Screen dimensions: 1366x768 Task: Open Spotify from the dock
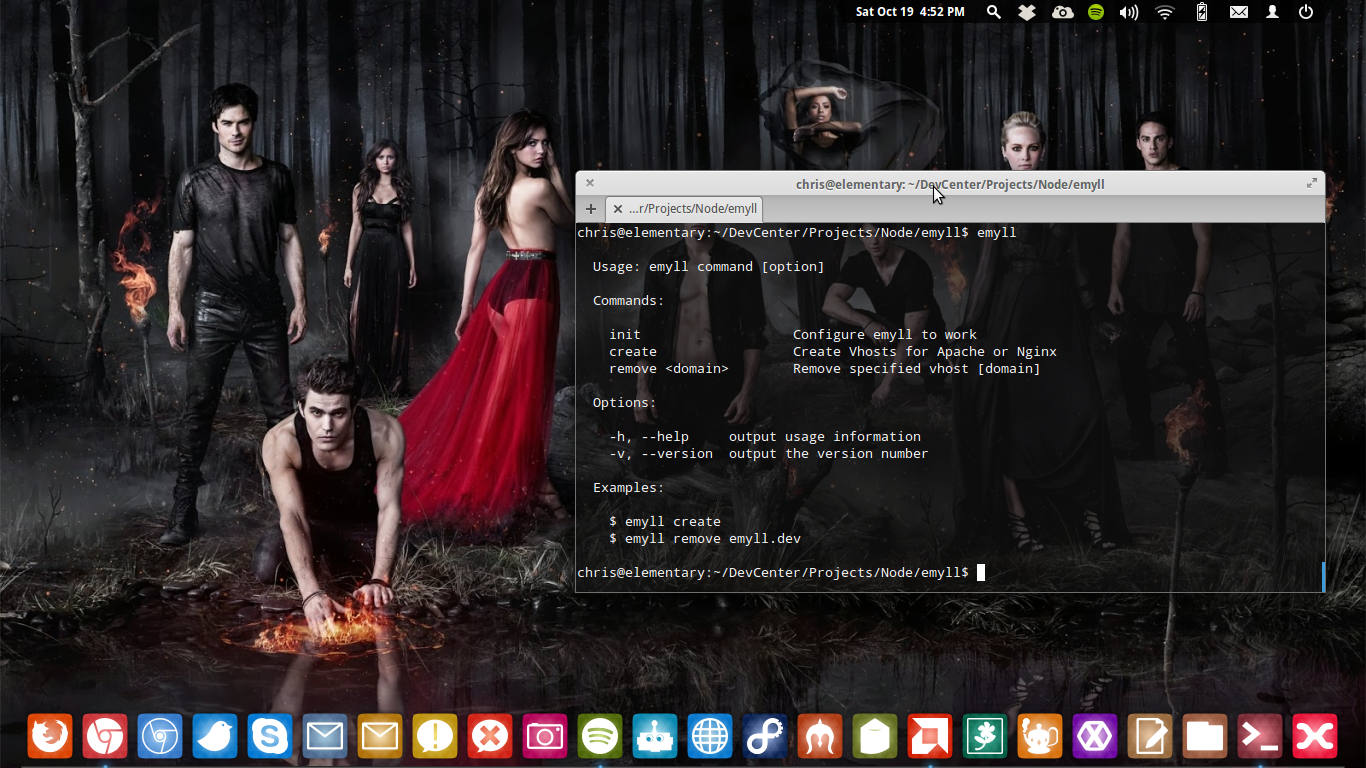600,737
